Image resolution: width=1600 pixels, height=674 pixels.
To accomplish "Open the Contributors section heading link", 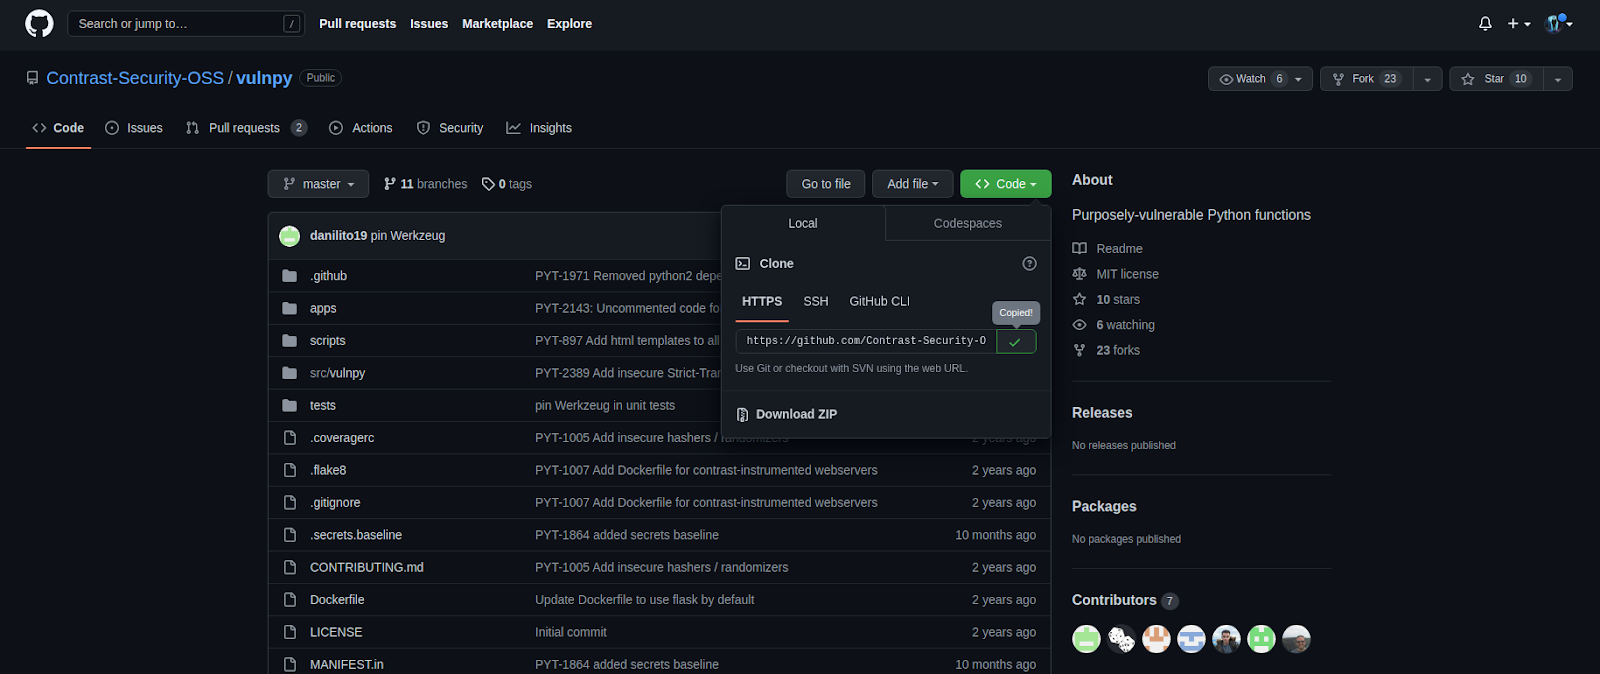I will click(x=1114, y=600).
